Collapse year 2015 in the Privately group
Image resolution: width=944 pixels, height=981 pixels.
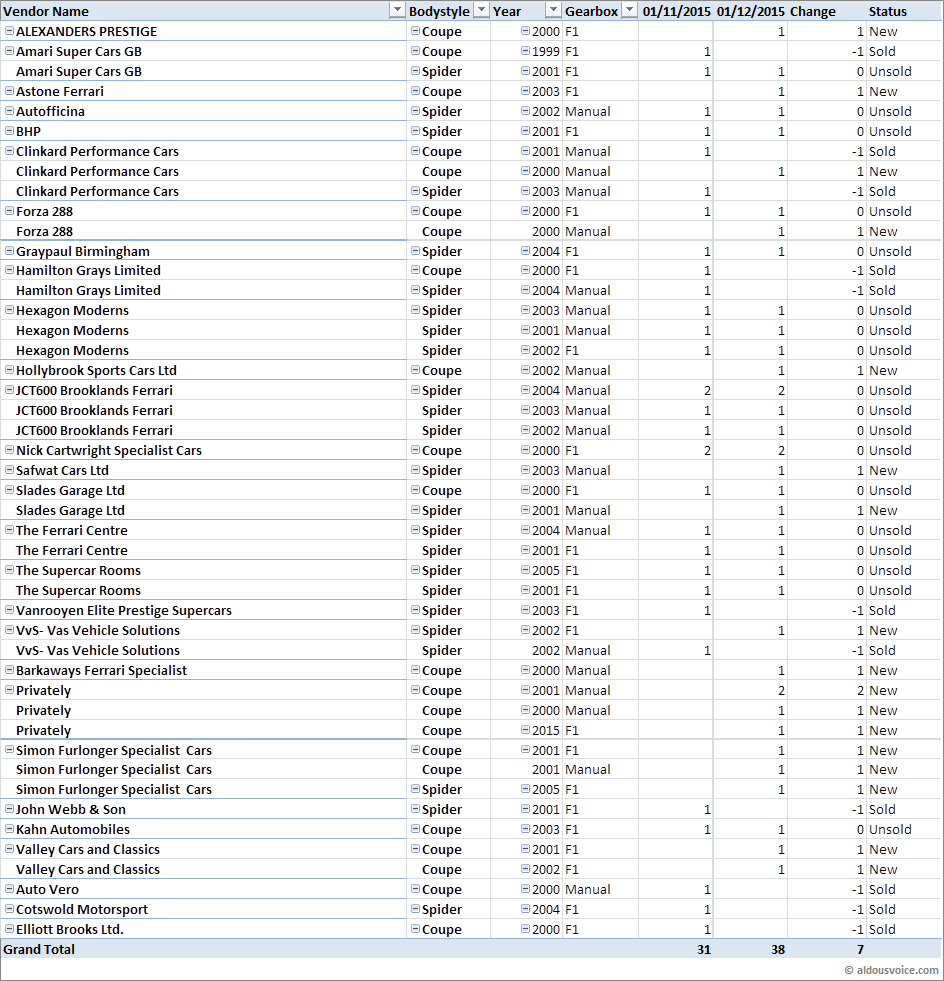pyautogui.click(x=525, y=730)
